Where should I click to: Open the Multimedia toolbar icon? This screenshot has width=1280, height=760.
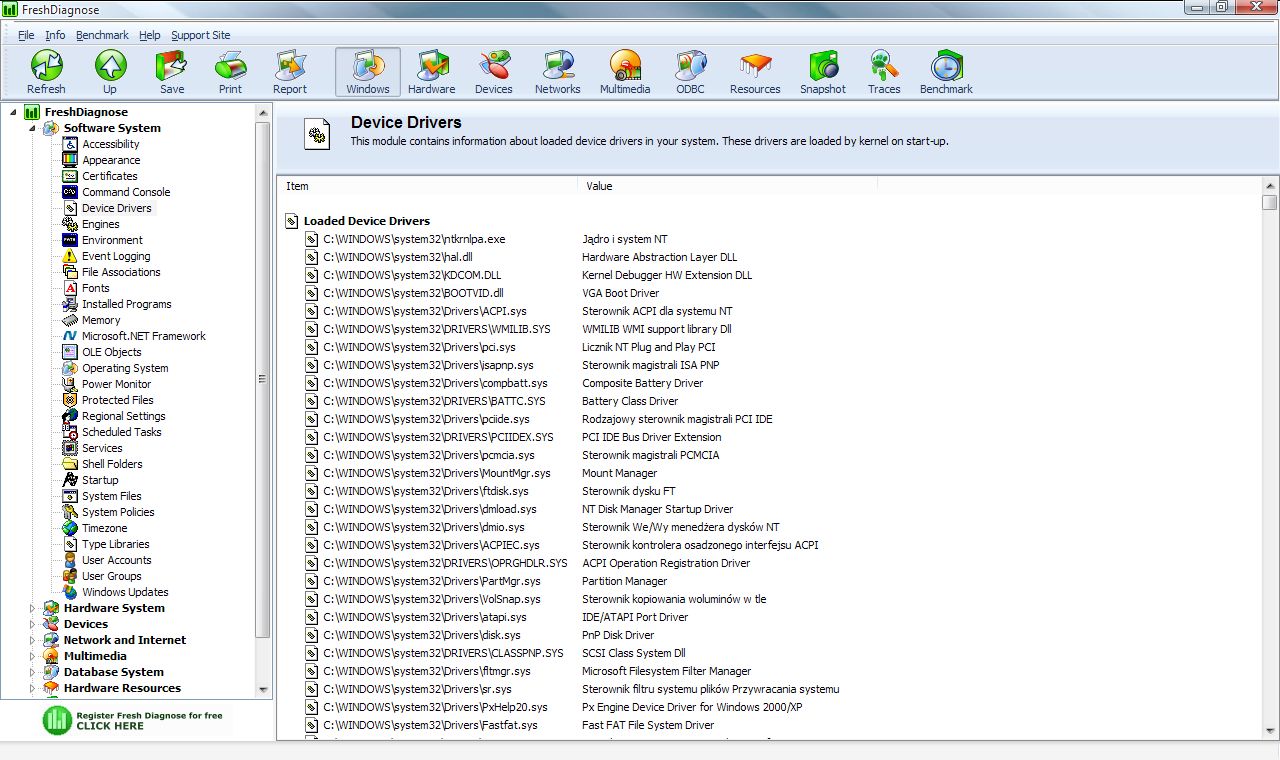pos(625,66)
